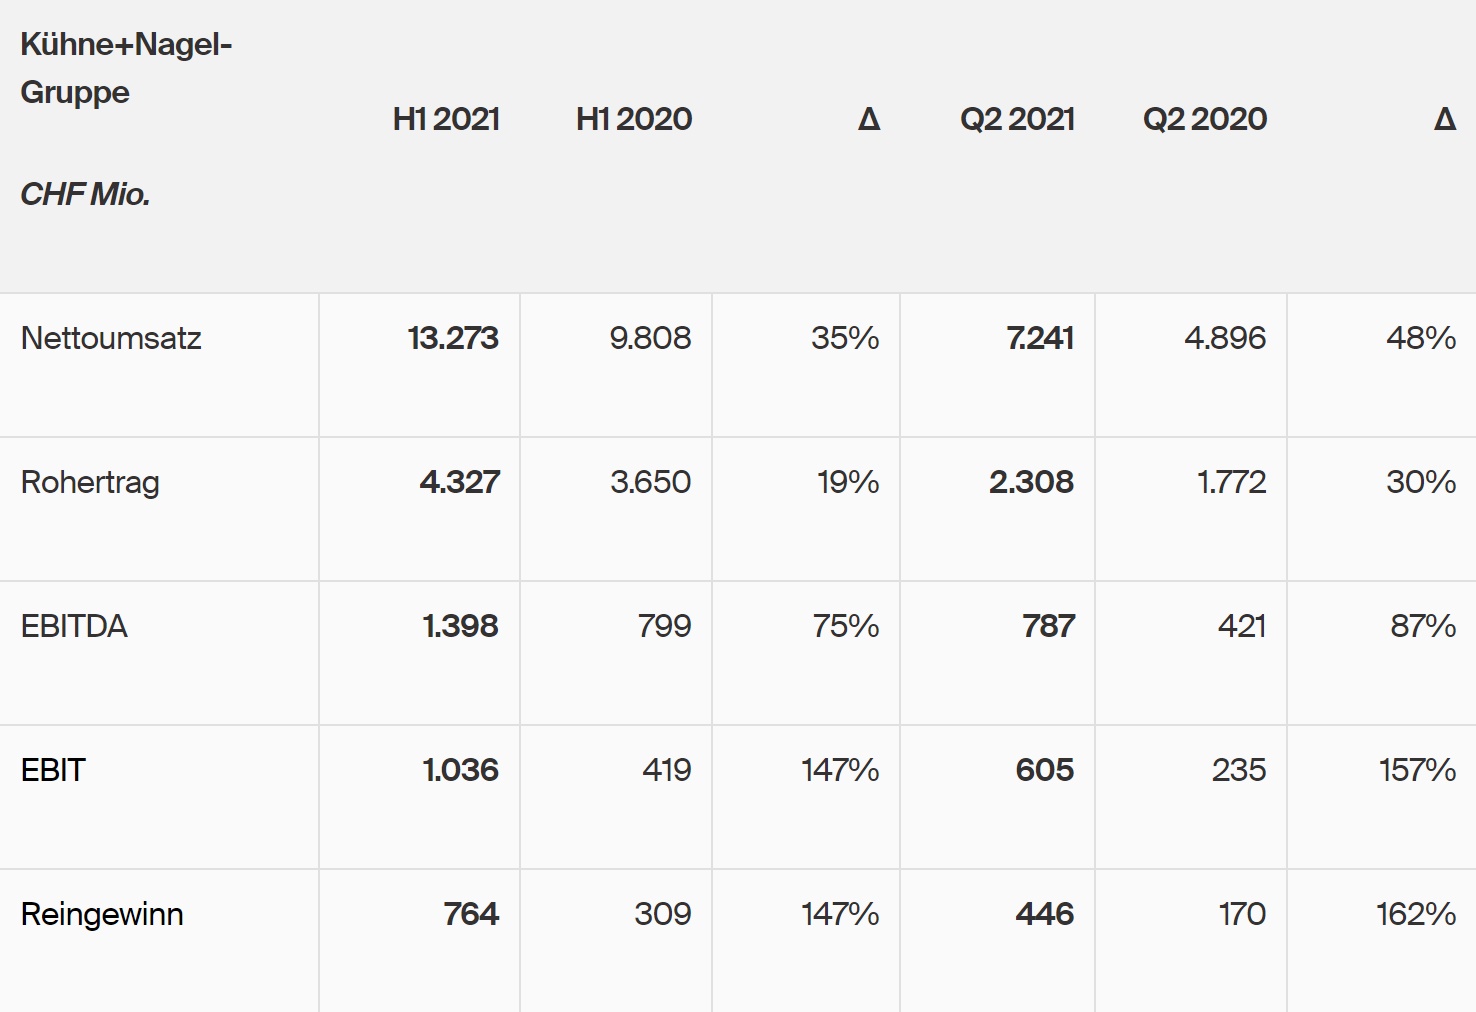This screenshot has width=1476, height=1012.
Task: Select the EBITDA value 1.398
Action: (x=460, y=626)
